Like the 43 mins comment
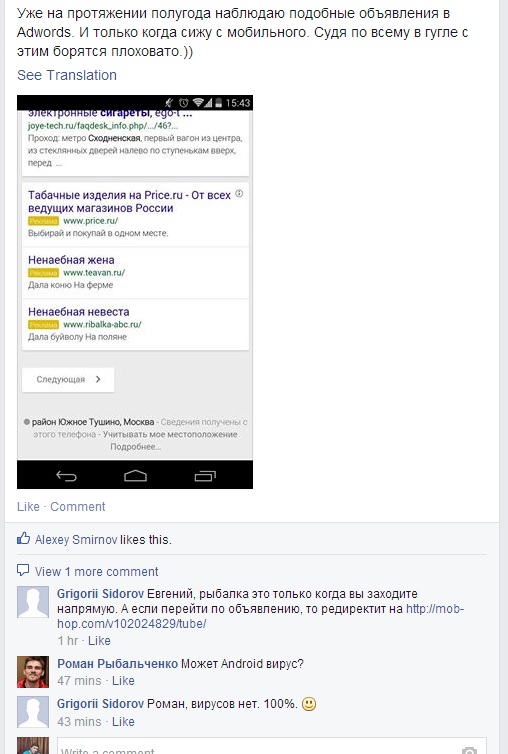Viewport: 508px width, 754px height. pos(123,721)
